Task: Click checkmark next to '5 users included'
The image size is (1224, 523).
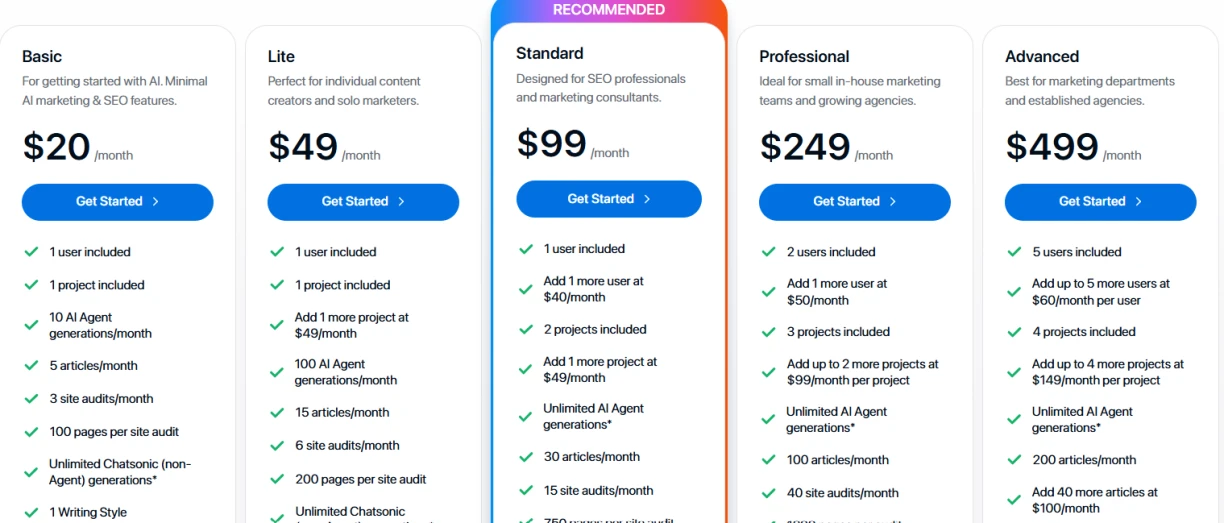Action: click(1014, 252)
